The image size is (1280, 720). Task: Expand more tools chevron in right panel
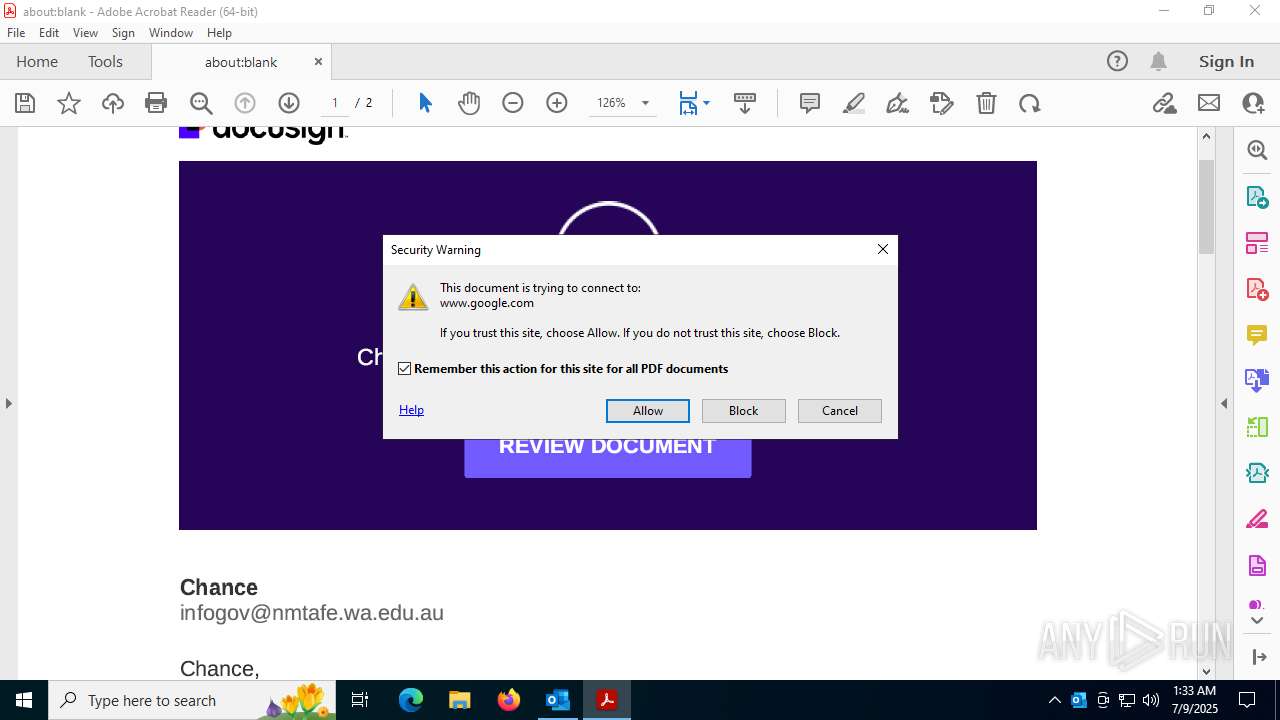tap(1257, 620)
